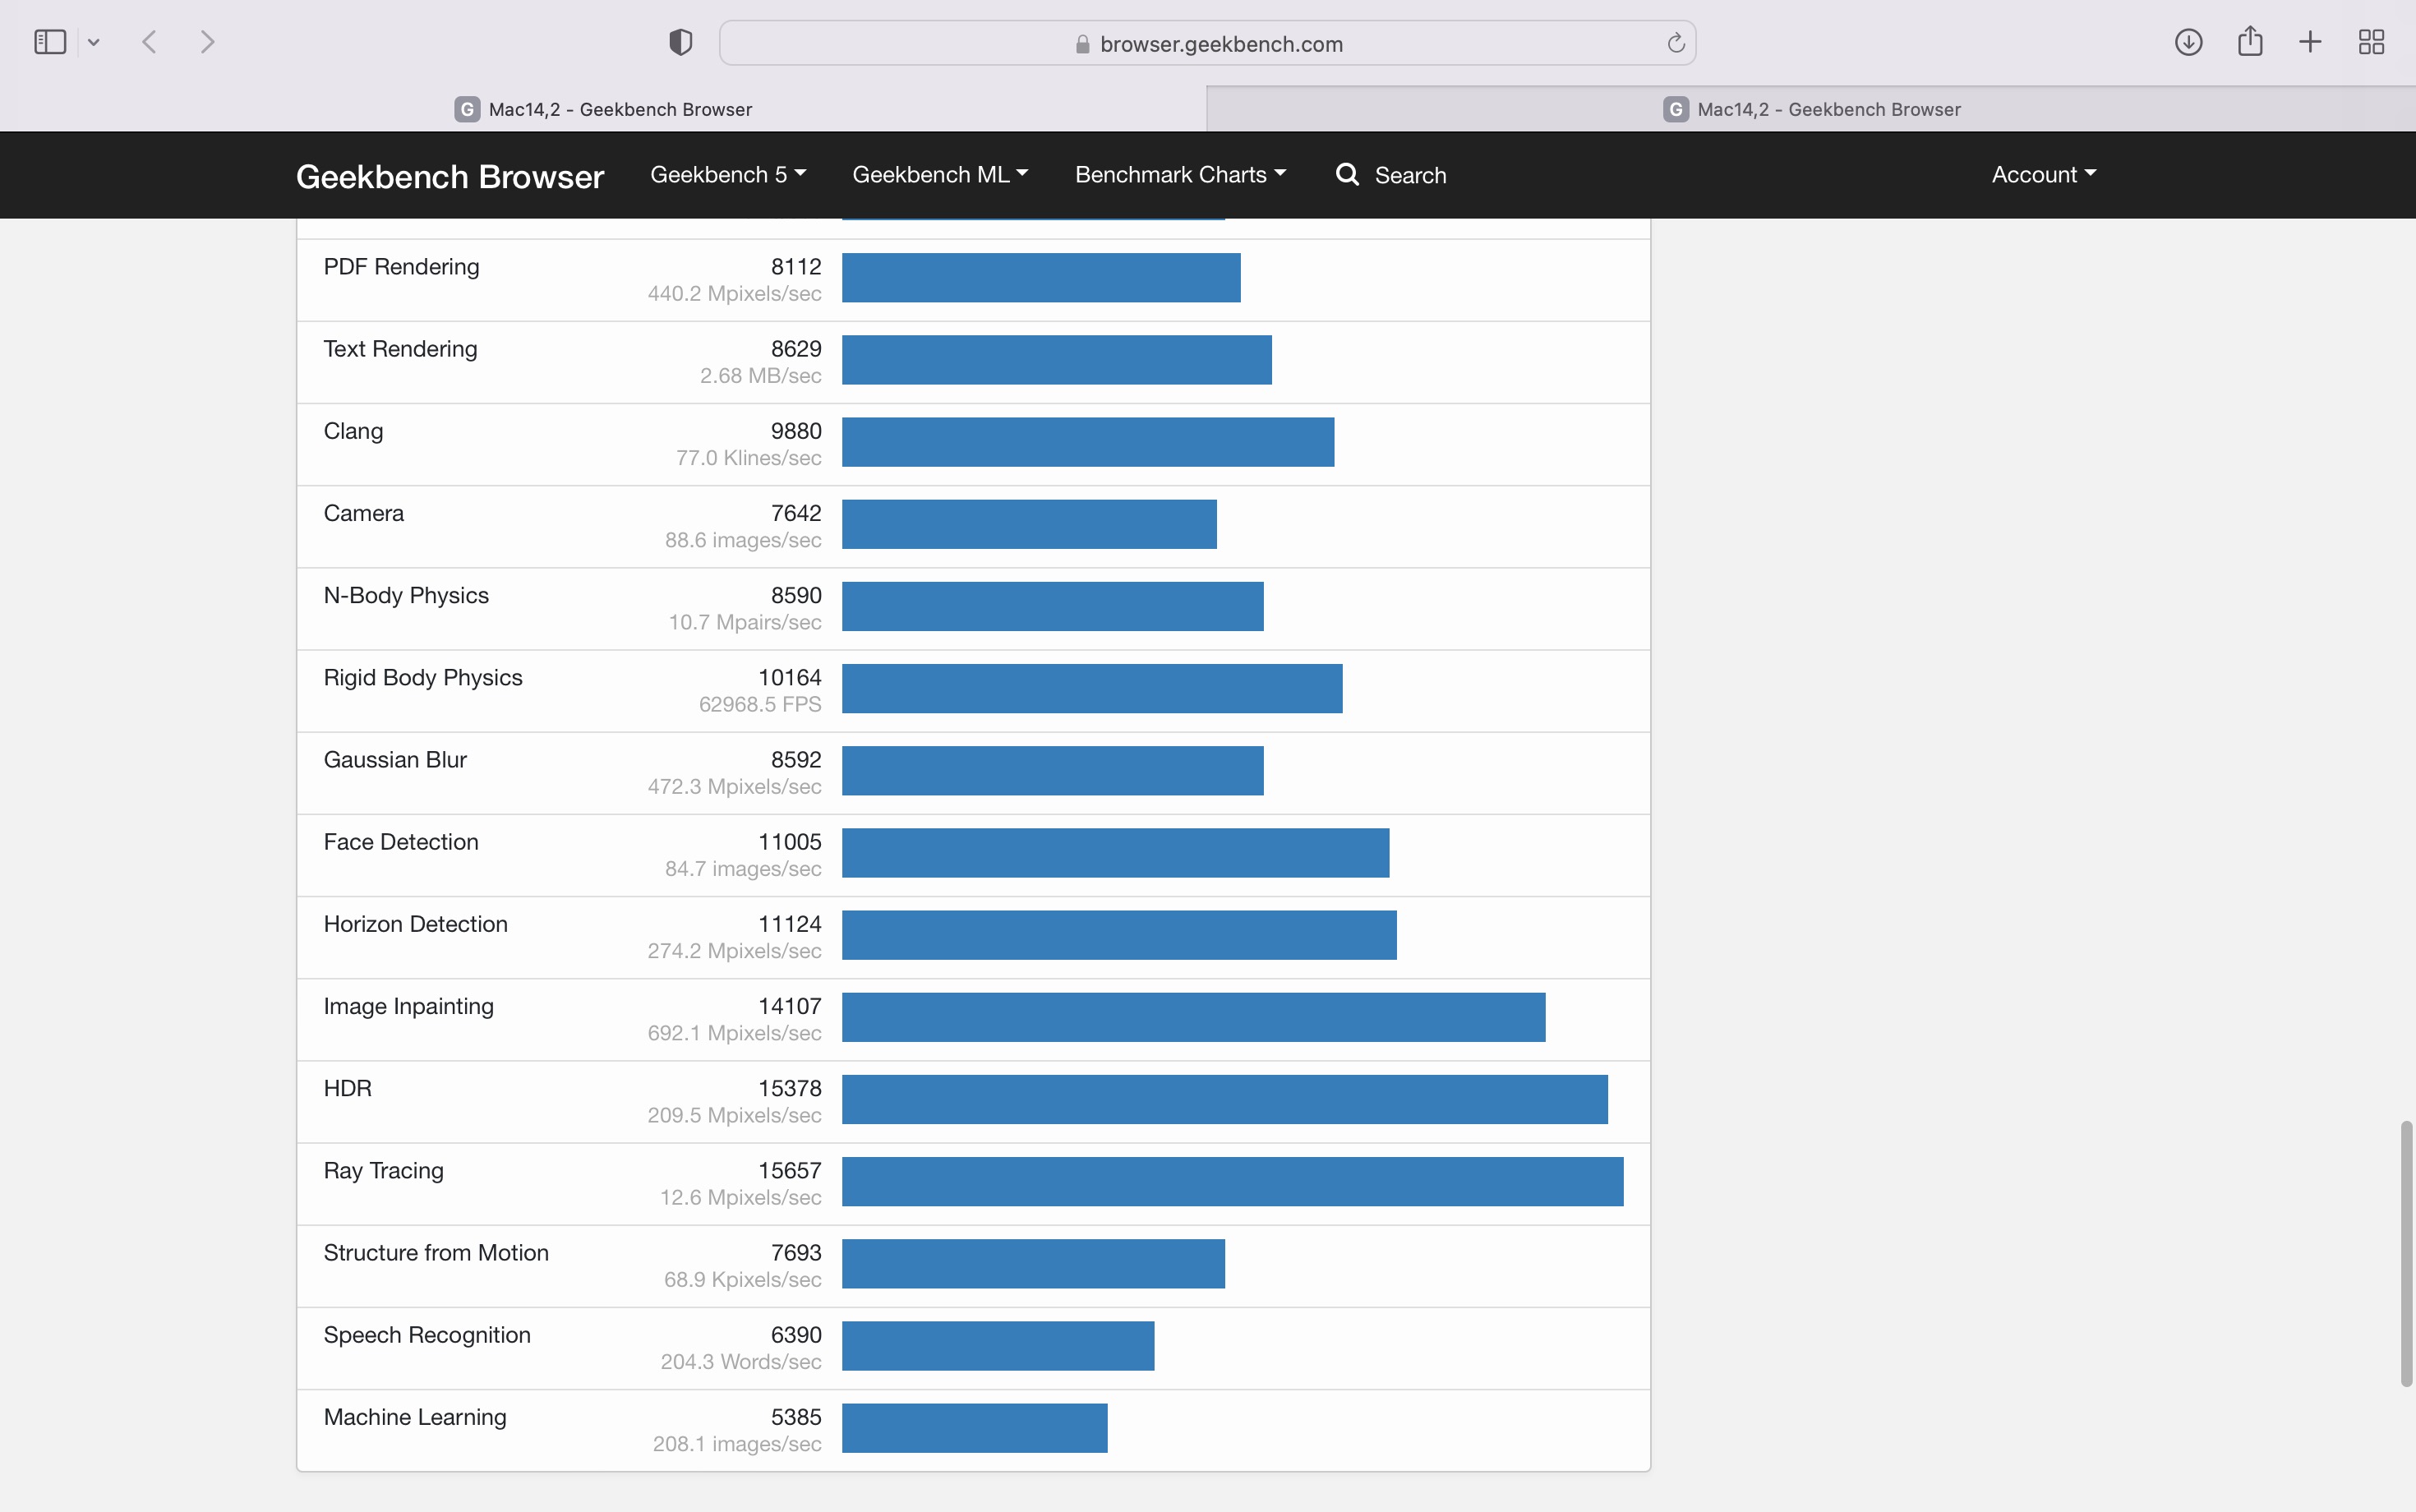The width and height of the screenshot is (2416, 1512).
Task: Click the Camera row label
Action: (363, 513)
